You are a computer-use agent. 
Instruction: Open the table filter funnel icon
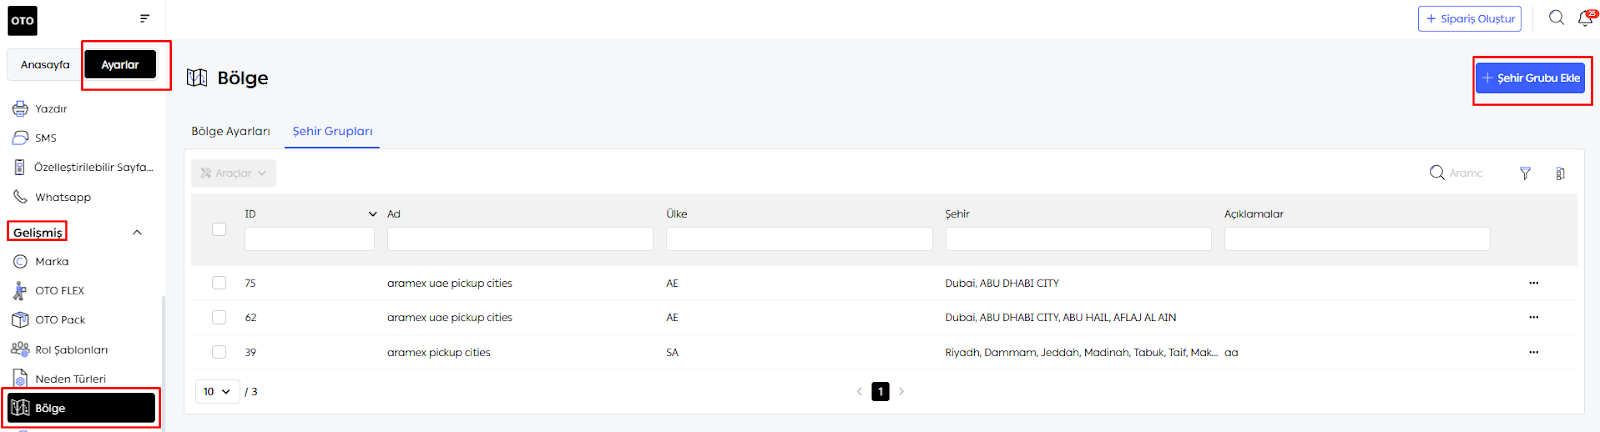[1525, 173]
